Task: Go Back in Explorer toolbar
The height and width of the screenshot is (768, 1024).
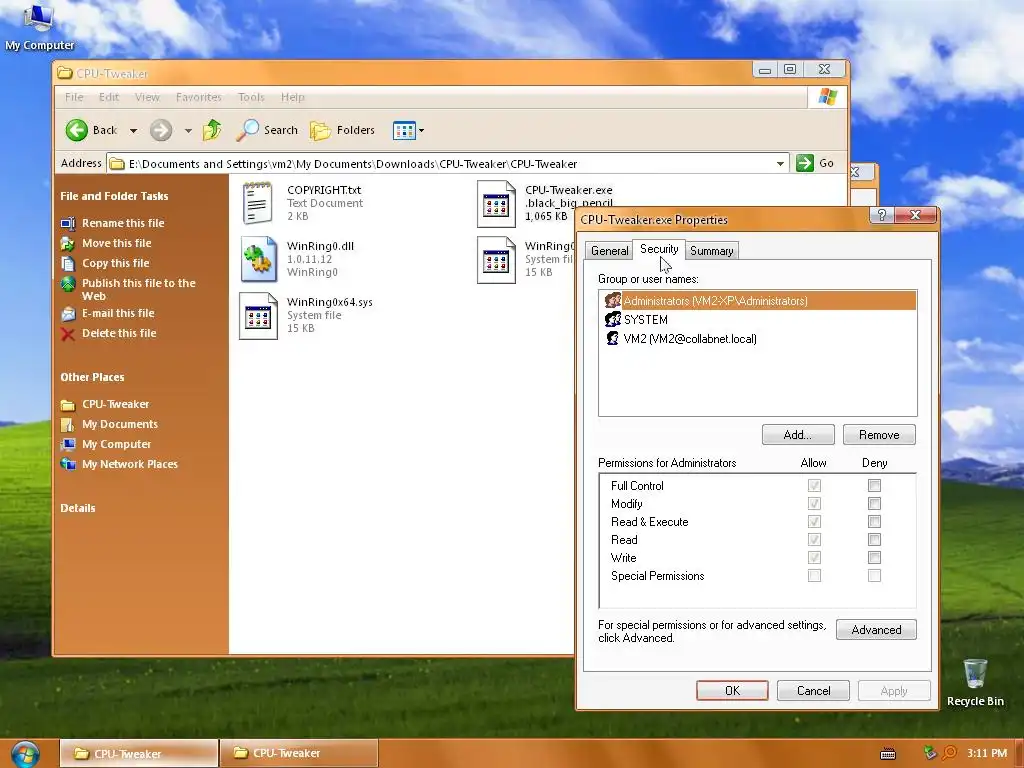Action: (91, 130)
